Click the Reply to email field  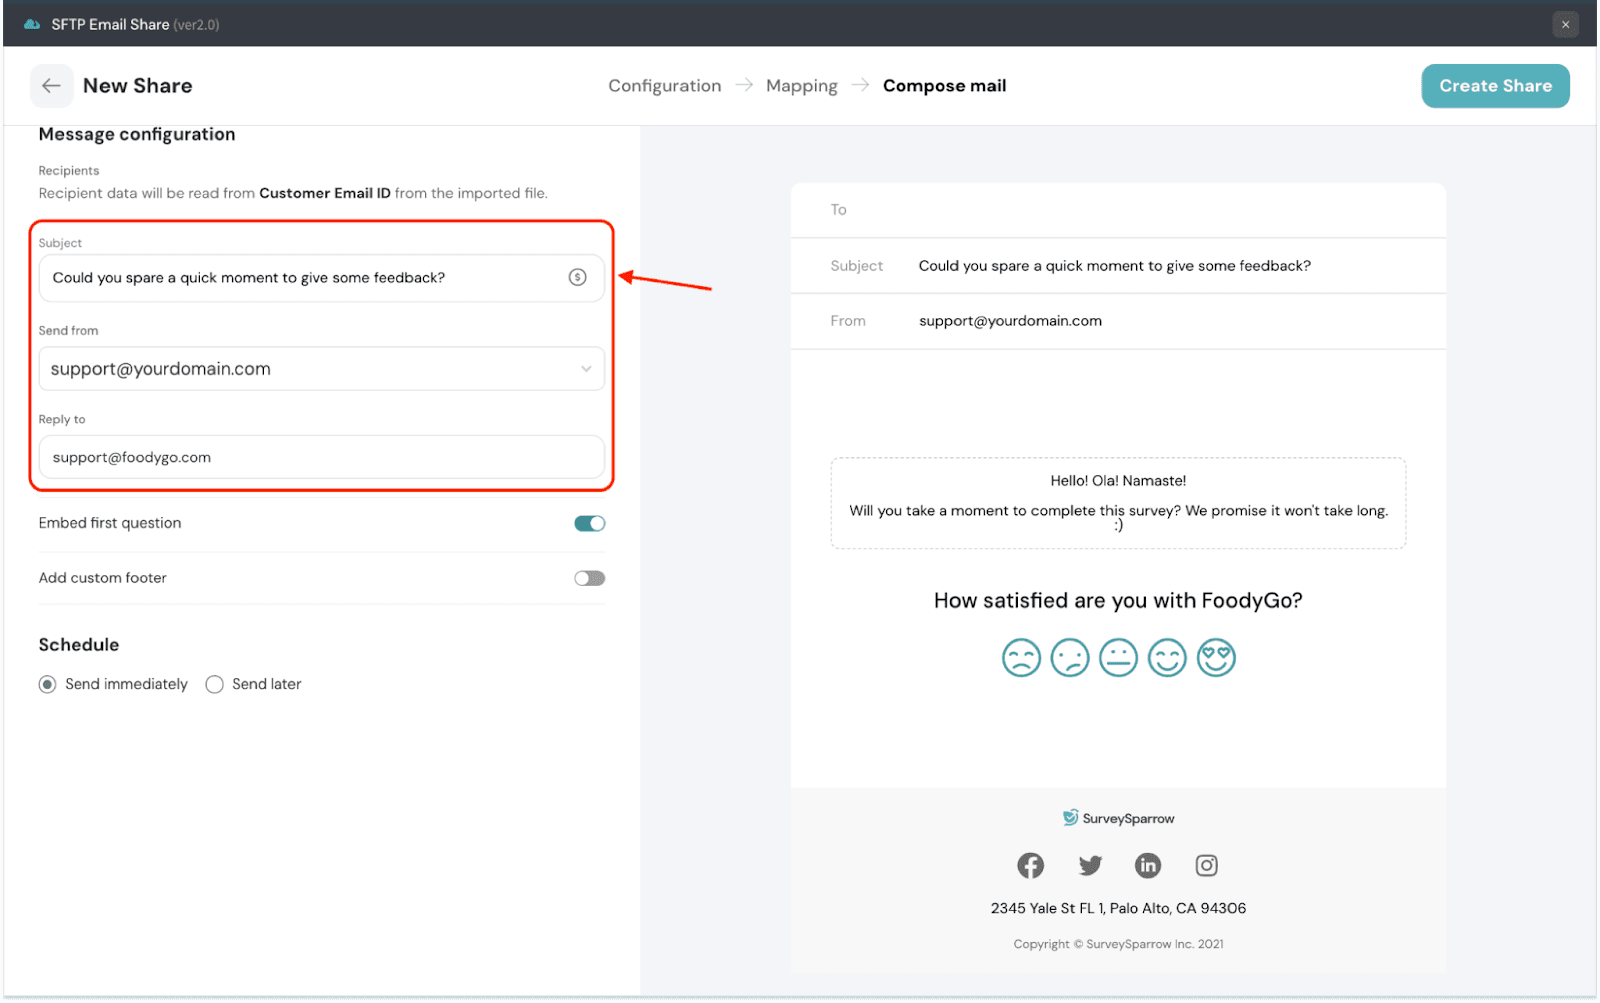(x=321, y=457)
